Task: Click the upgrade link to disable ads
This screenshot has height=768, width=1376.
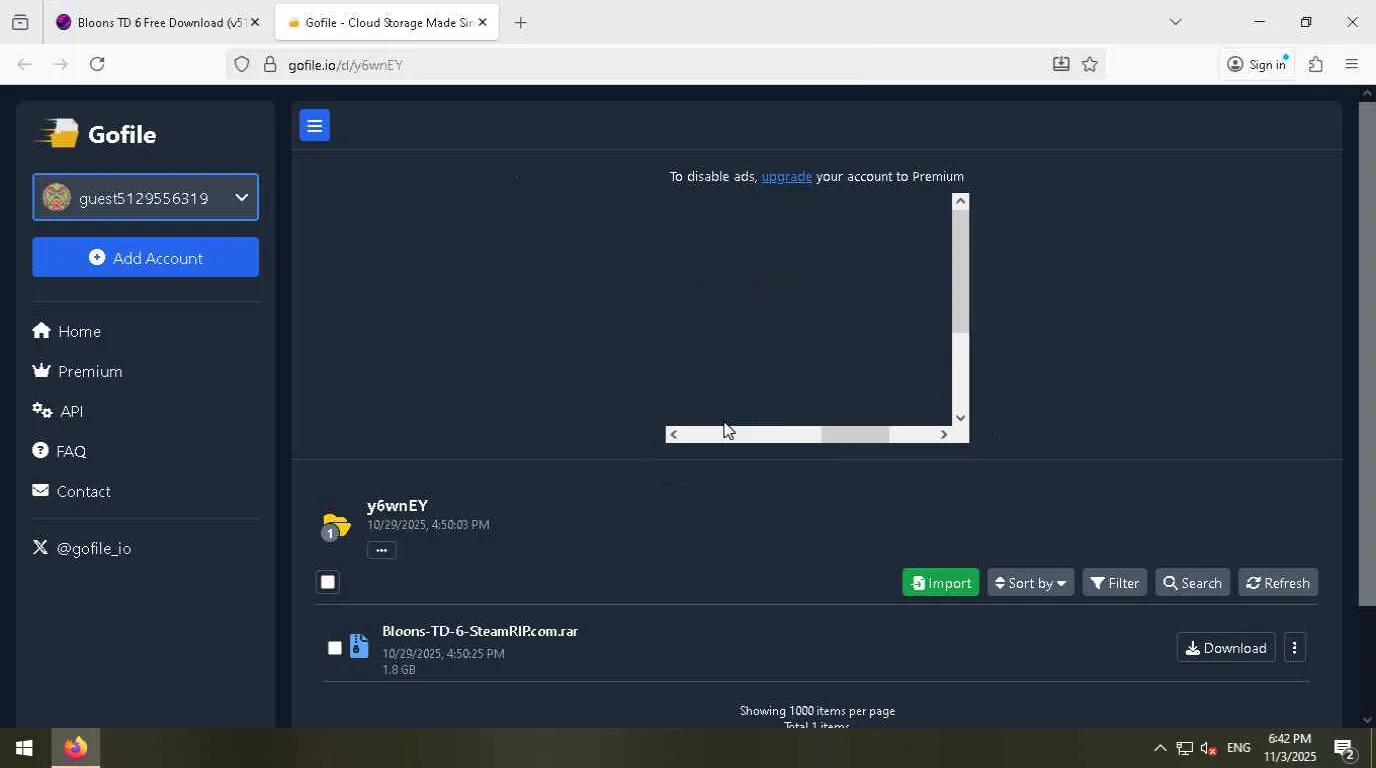Action: point(786,176)
